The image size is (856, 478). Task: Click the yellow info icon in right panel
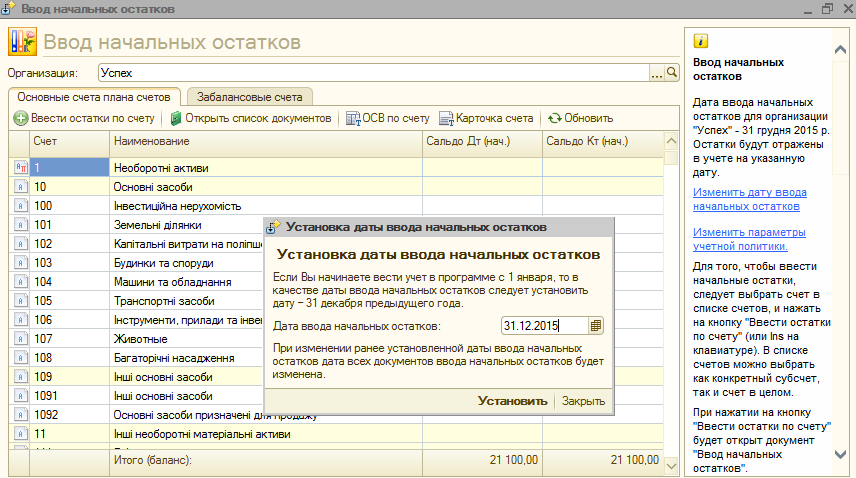point(701,41)
